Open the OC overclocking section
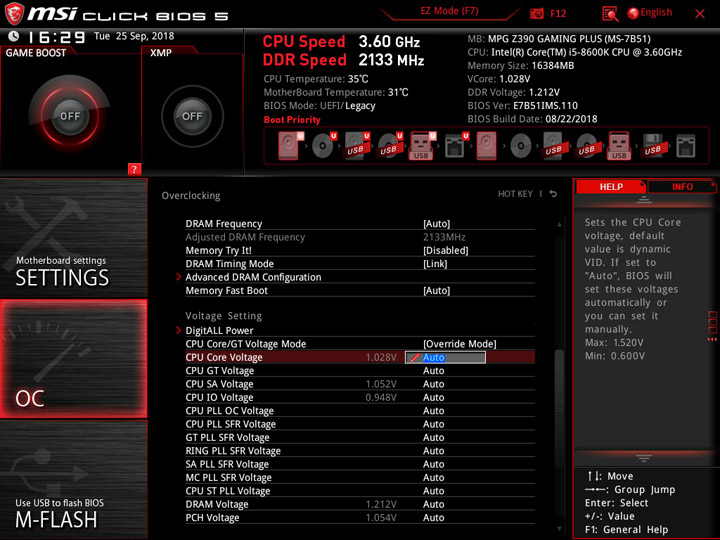This screenshot has height=540, width=720. (73, 359)
